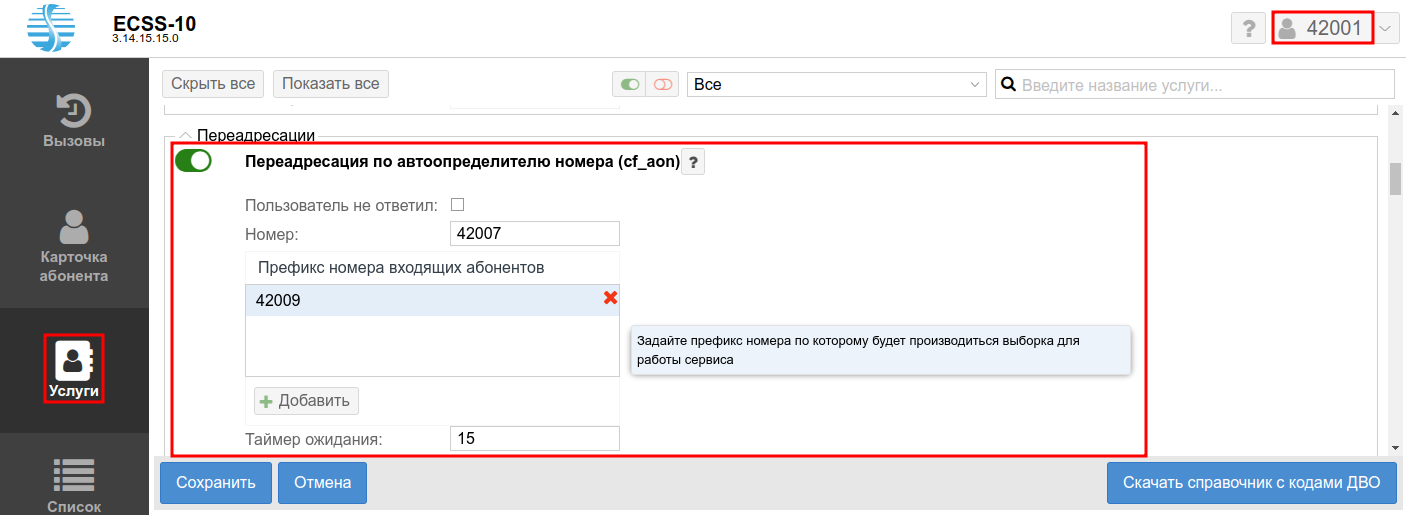1406x515 pixels.
Task: Click the Номер input field
Action: coord(534,234)
